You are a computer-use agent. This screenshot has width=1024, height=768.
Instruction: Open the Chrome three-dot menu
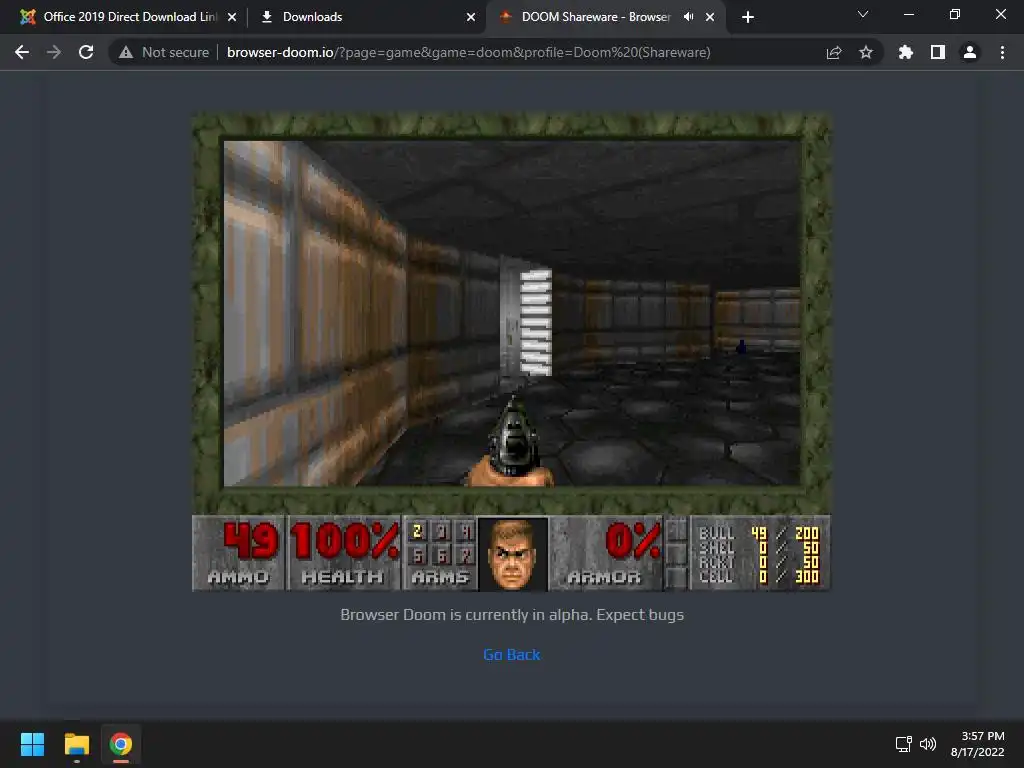1002,52
